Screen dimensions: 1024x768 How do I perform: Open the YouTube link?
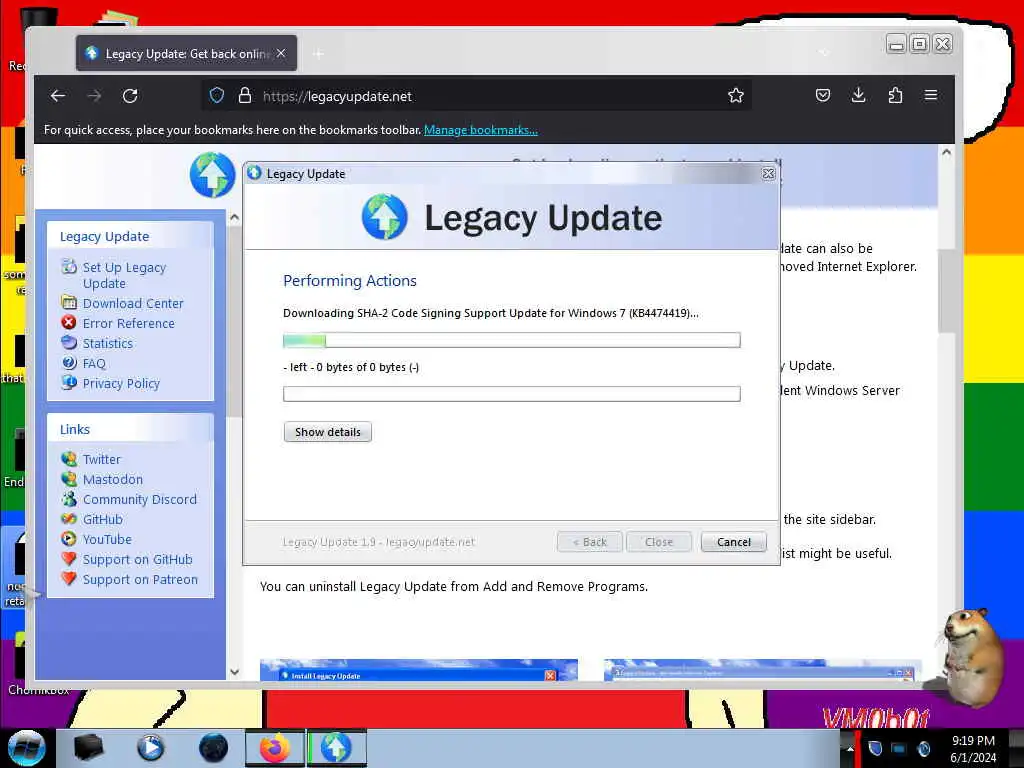pyautogui.click(x=107, y=539)
